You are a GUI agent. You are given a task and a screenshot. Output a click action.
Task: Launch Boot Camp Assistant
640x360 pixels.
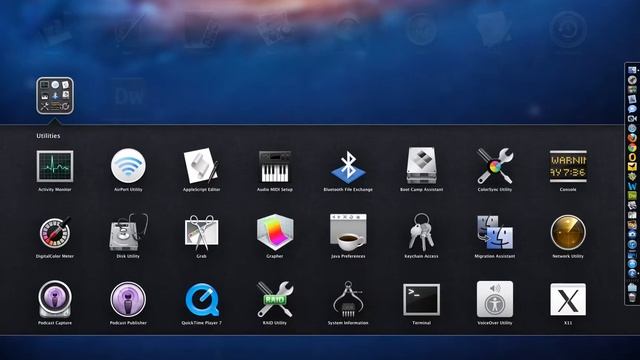421,166
